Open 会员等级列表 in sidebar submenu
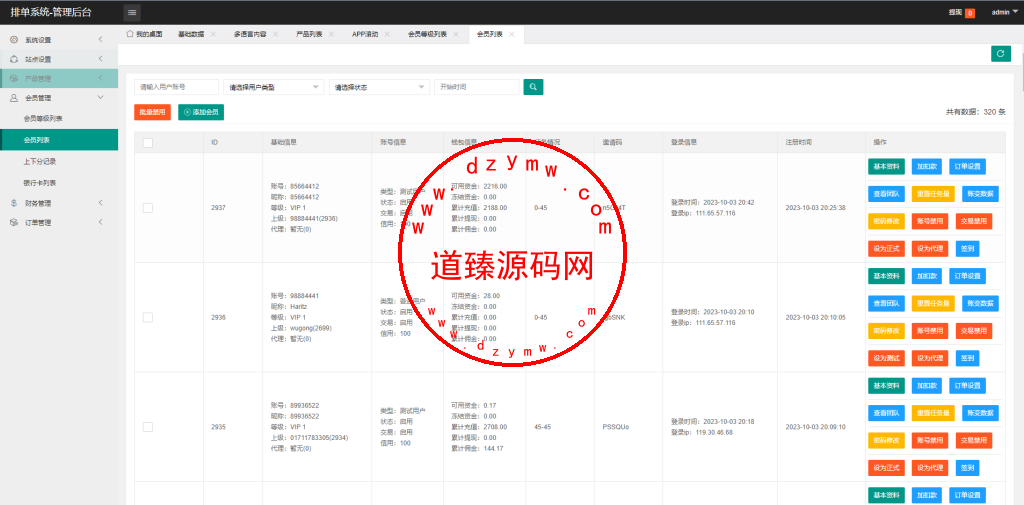Viewport: 1024px width, 505px height. [x=59, y=119]
